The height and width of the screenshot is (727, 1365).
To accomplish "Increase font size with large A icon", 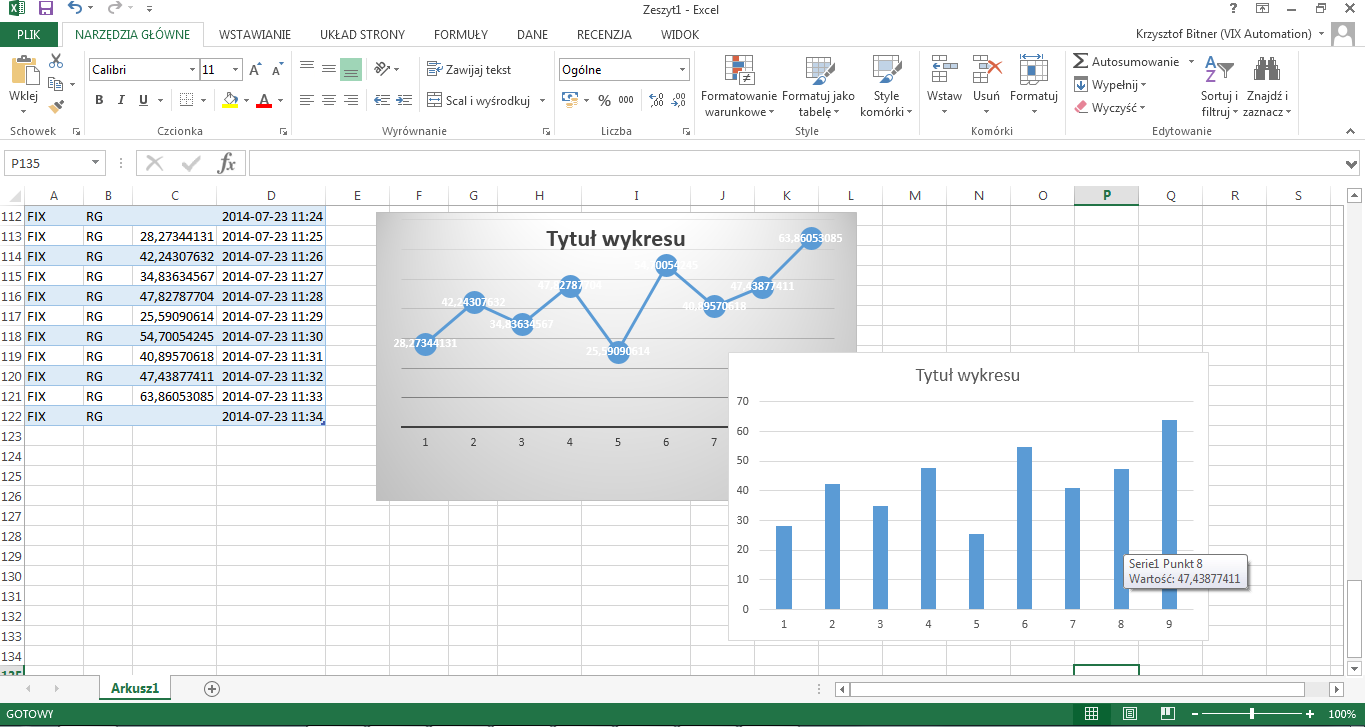I will pos(255,69).
